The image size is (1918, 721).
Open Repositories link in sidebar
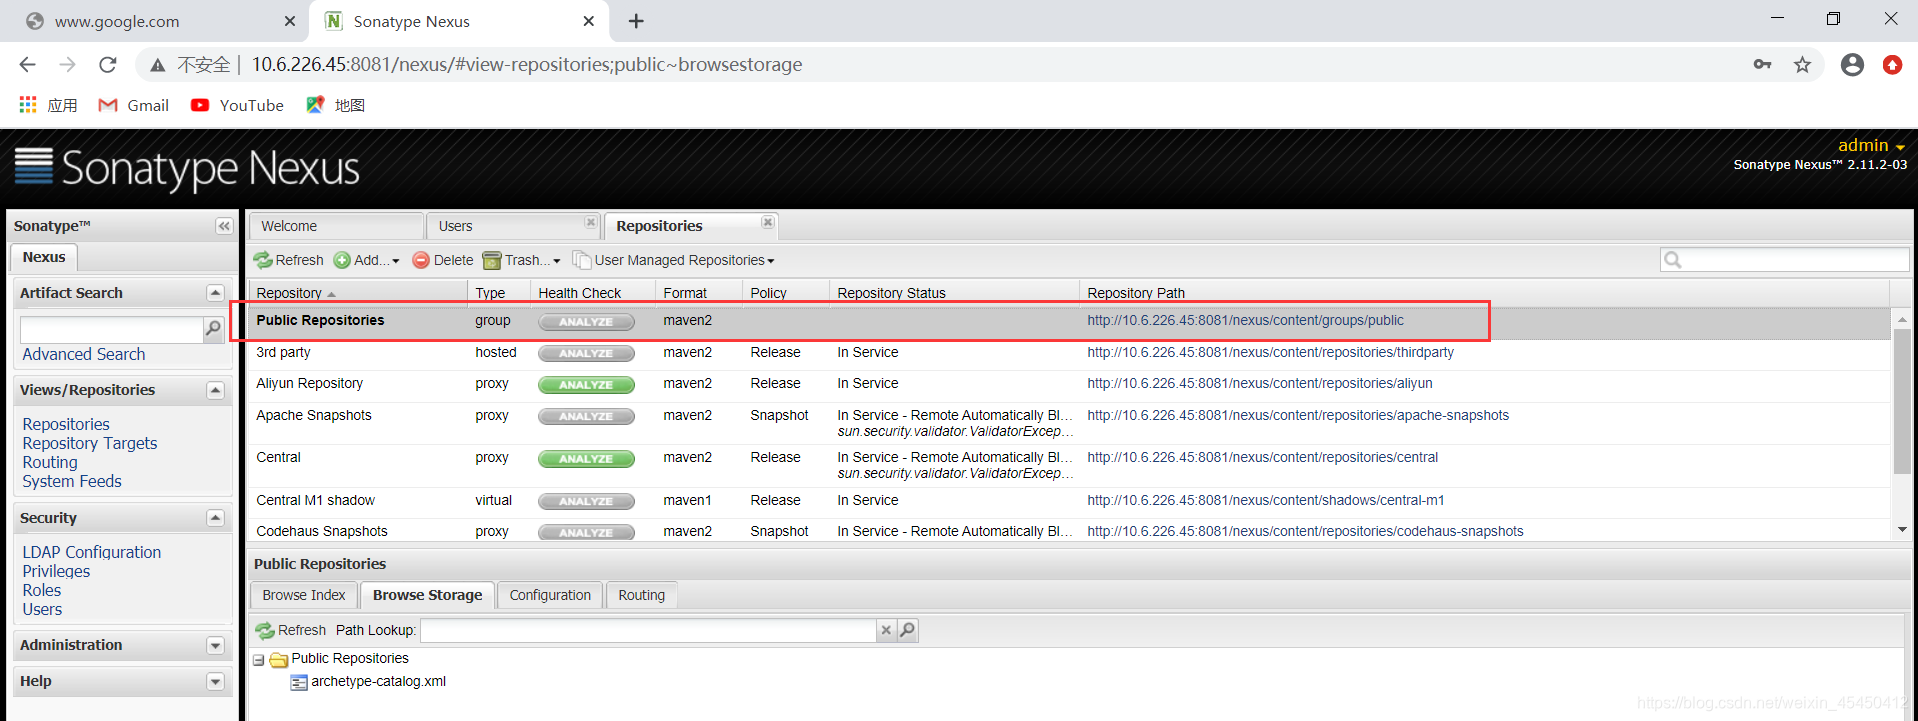(x=66, y=424)
